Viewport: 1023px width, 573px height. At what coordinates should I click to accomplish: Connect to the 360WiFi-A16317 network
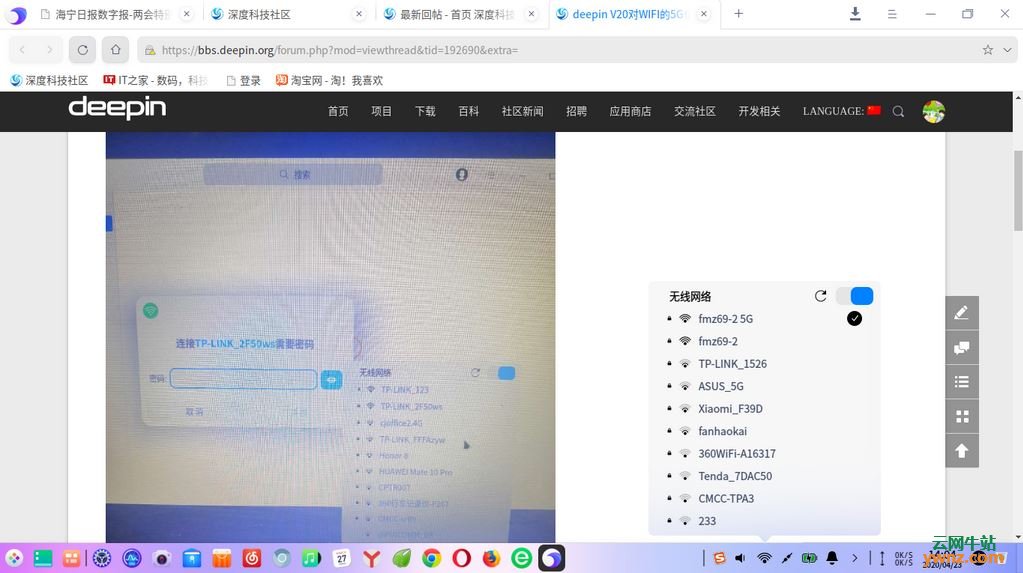[763, 454]
